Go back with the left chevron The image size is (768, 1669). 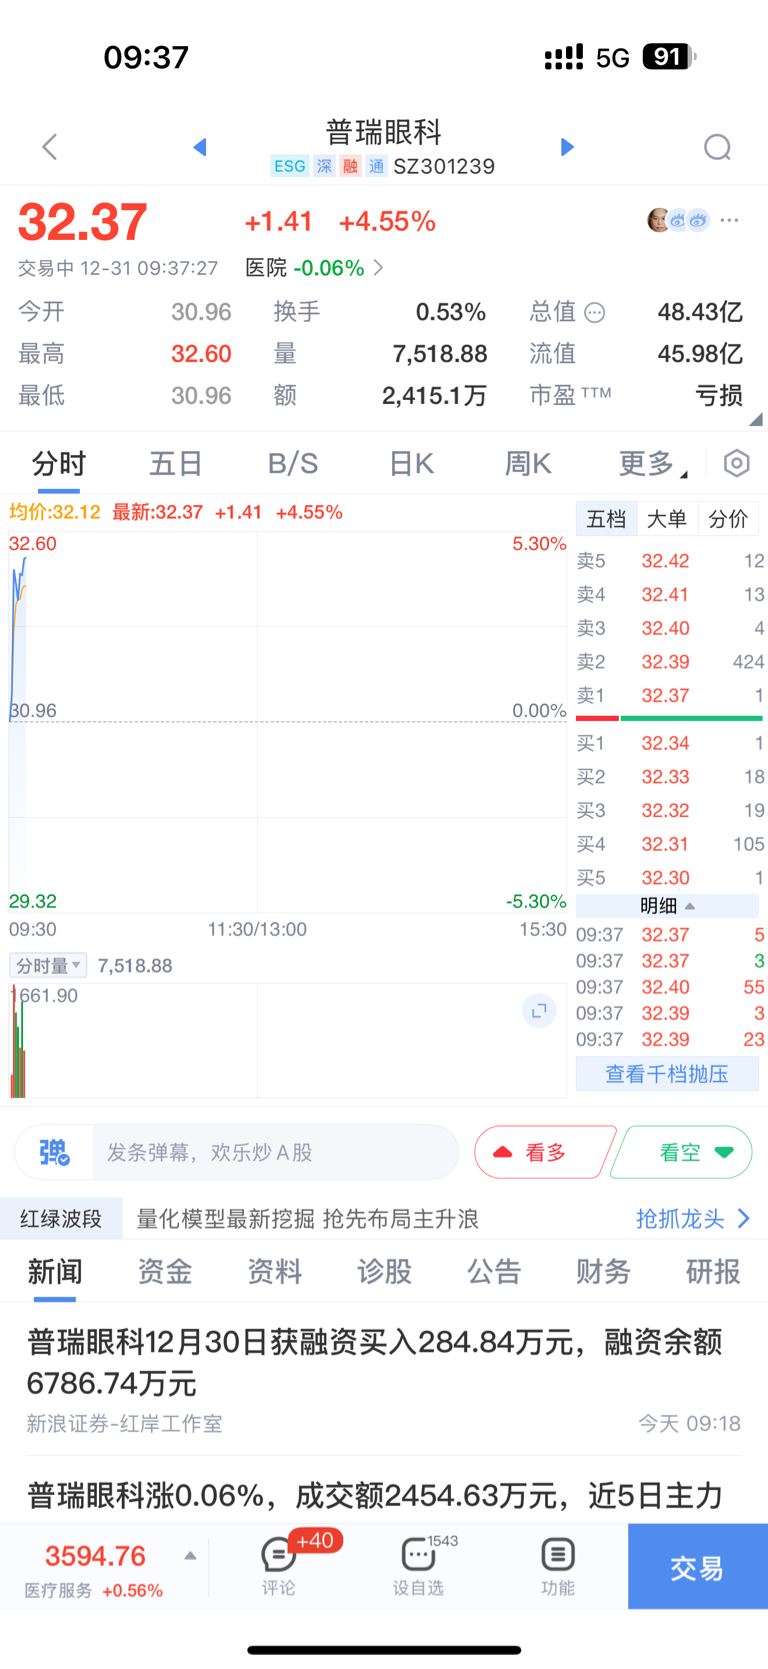tap(49, 147)
